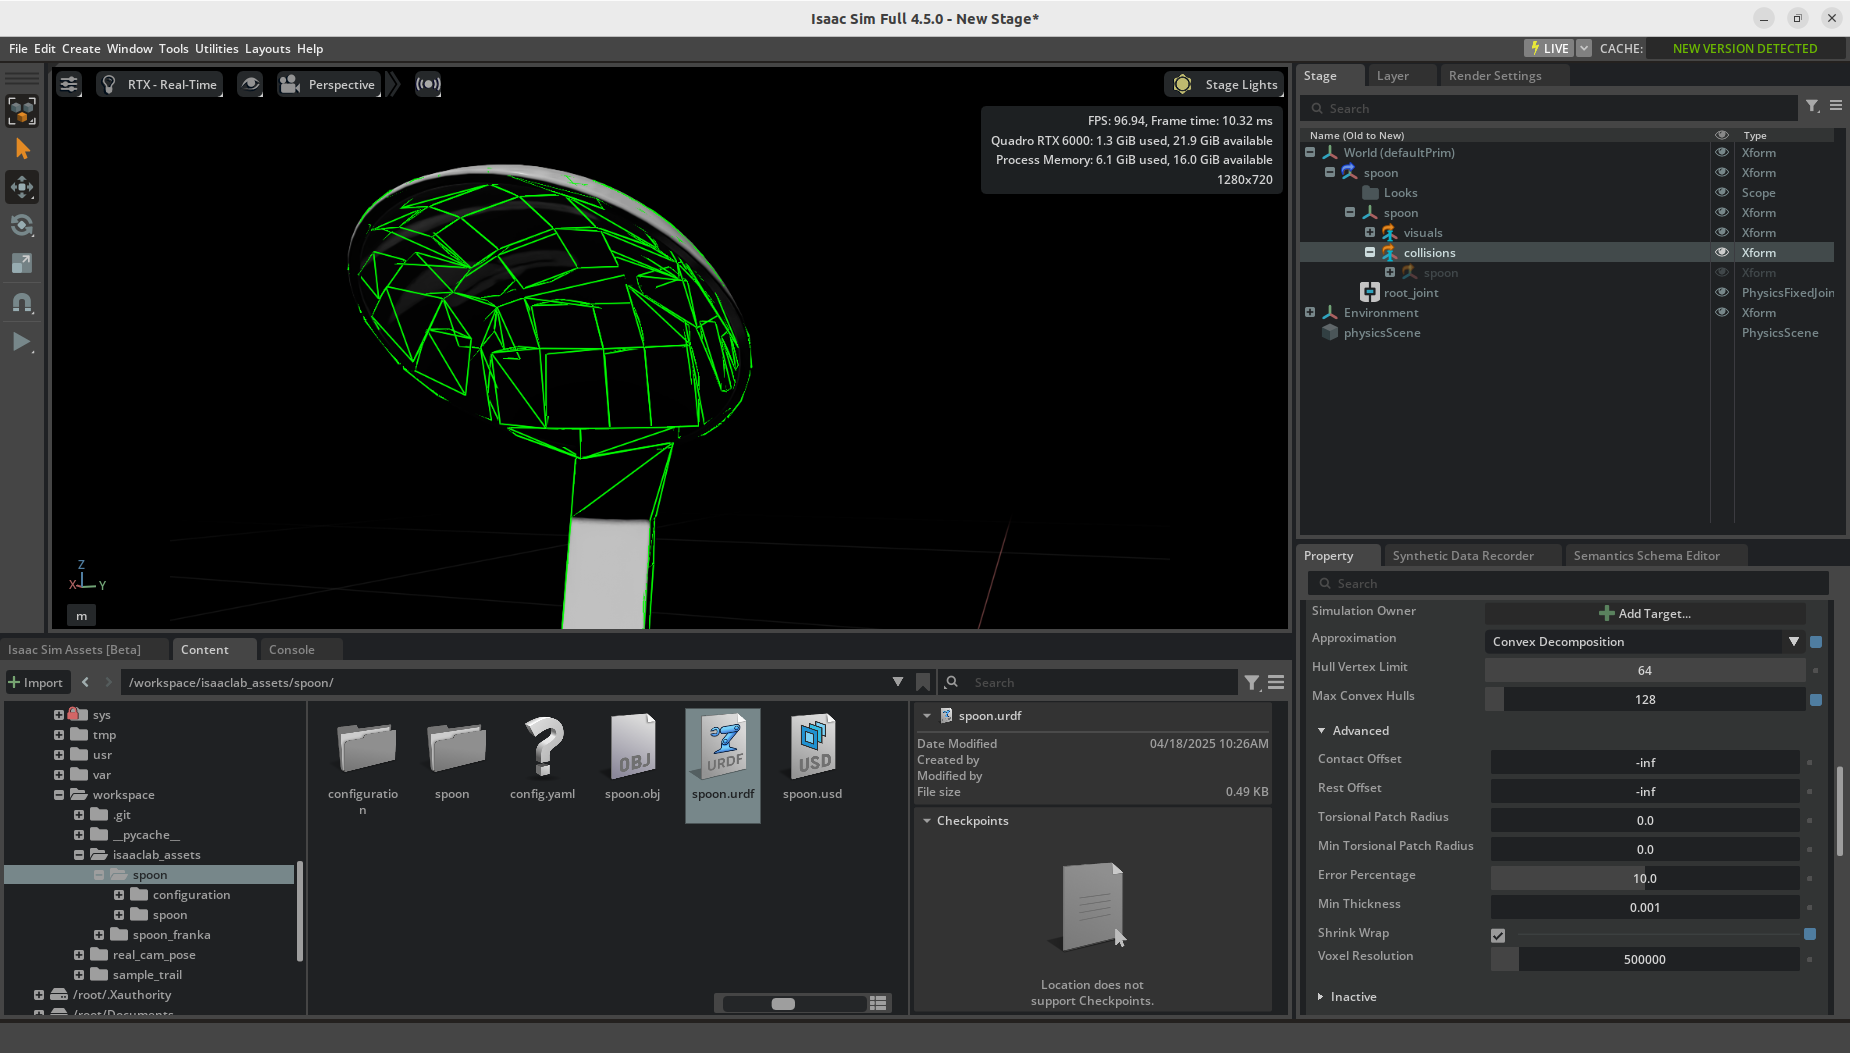Click Add Target for Simulation Owner
The image size is (1850, 1053).
click(1645, 614)
